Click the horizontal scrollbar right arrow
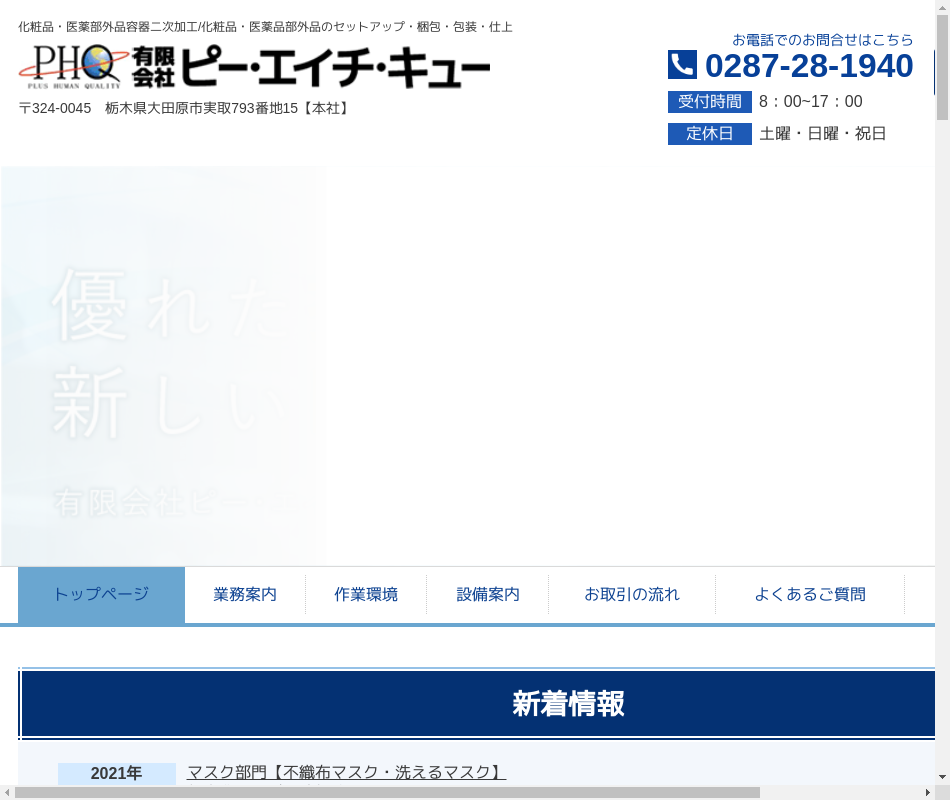This screenshot has height=800, width=950. pos(927,792)
